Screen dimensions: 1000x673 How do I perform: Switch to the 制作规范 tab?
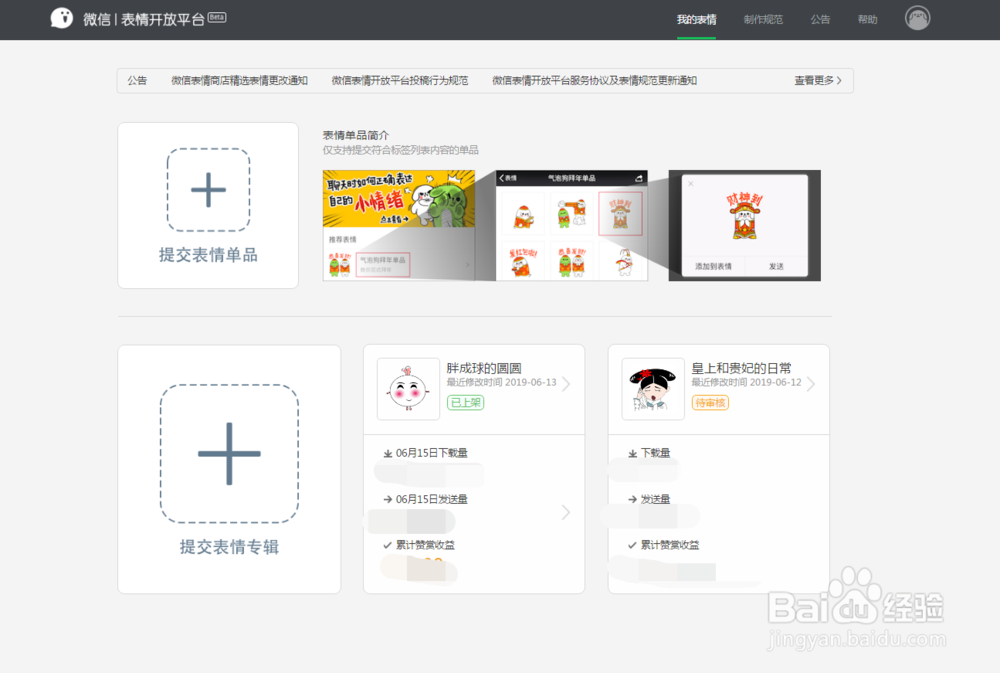[x=763, y=19]
